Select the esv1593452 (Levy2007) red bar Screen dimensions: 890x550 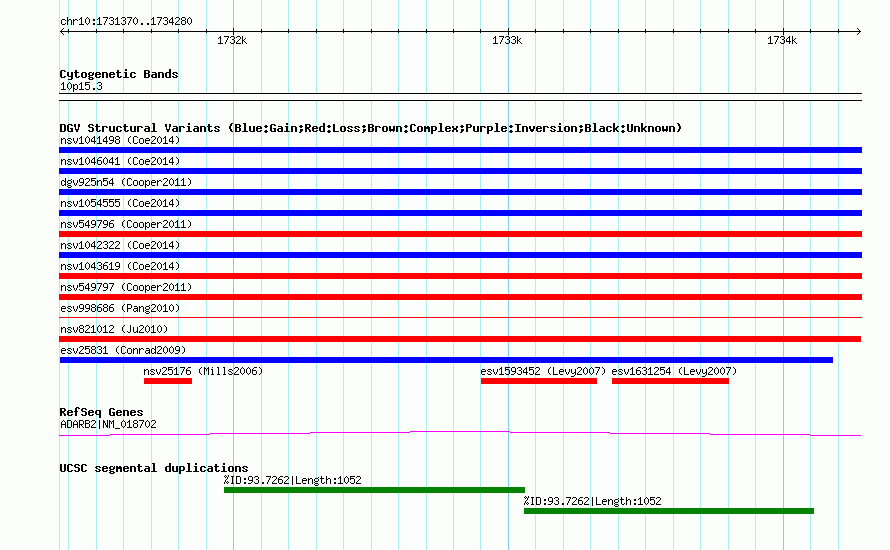(539, 381)
